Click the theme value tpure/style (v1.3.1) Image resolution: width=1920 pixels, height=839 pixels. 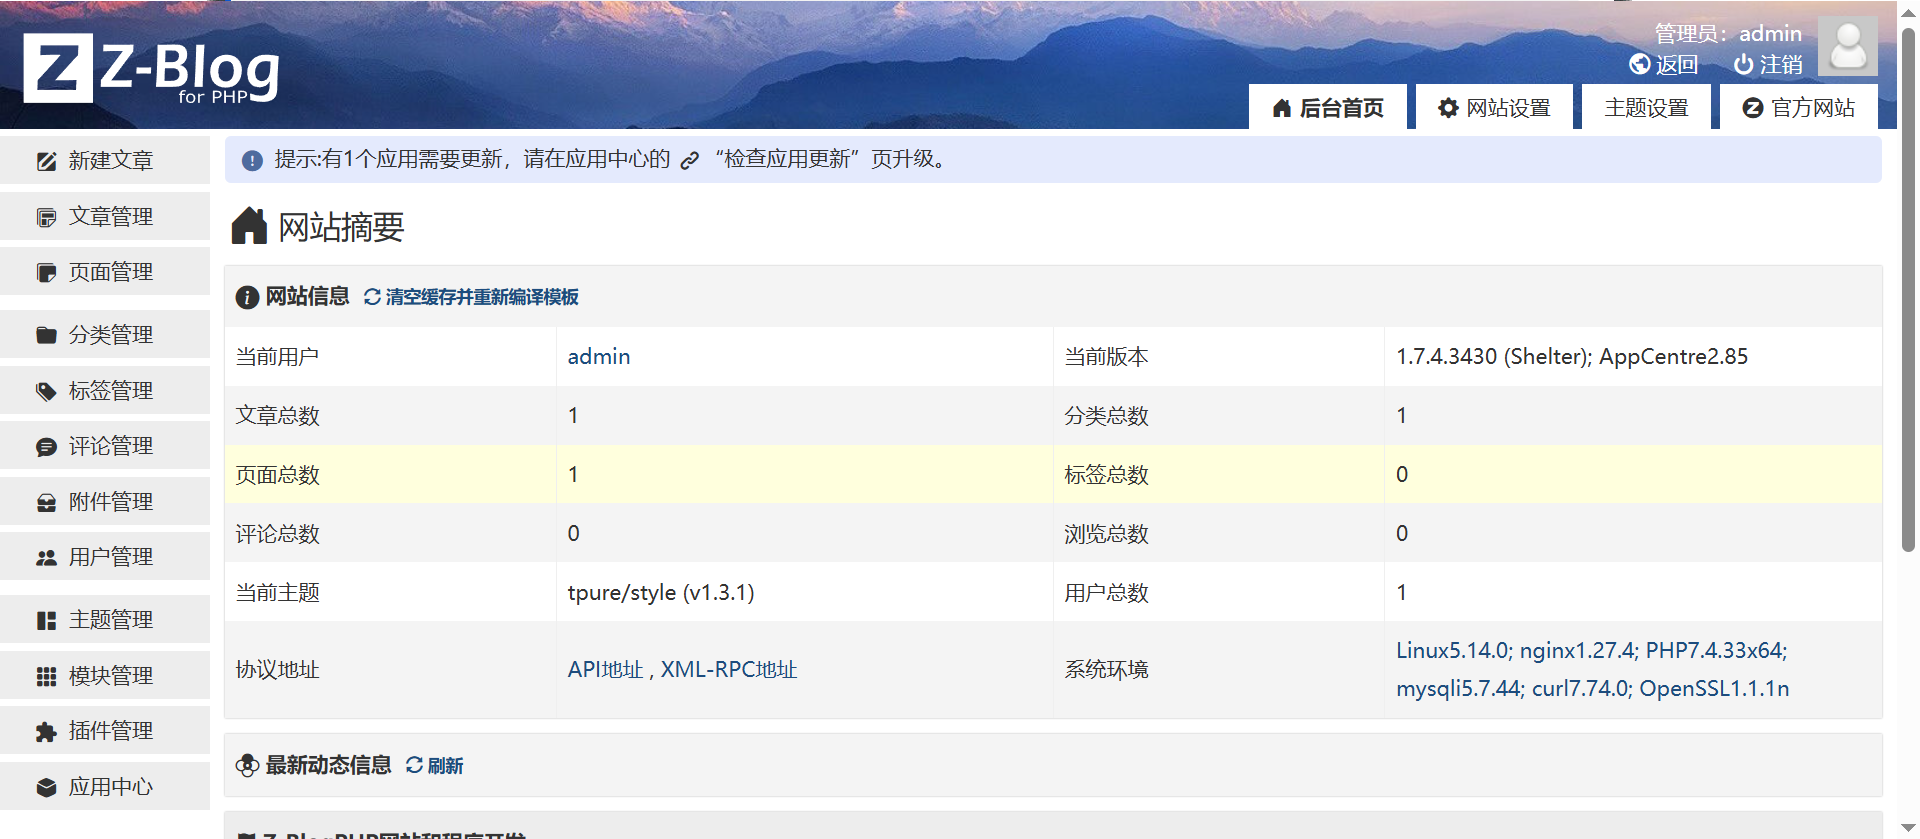pyautogui.click(x=660, y=593)
